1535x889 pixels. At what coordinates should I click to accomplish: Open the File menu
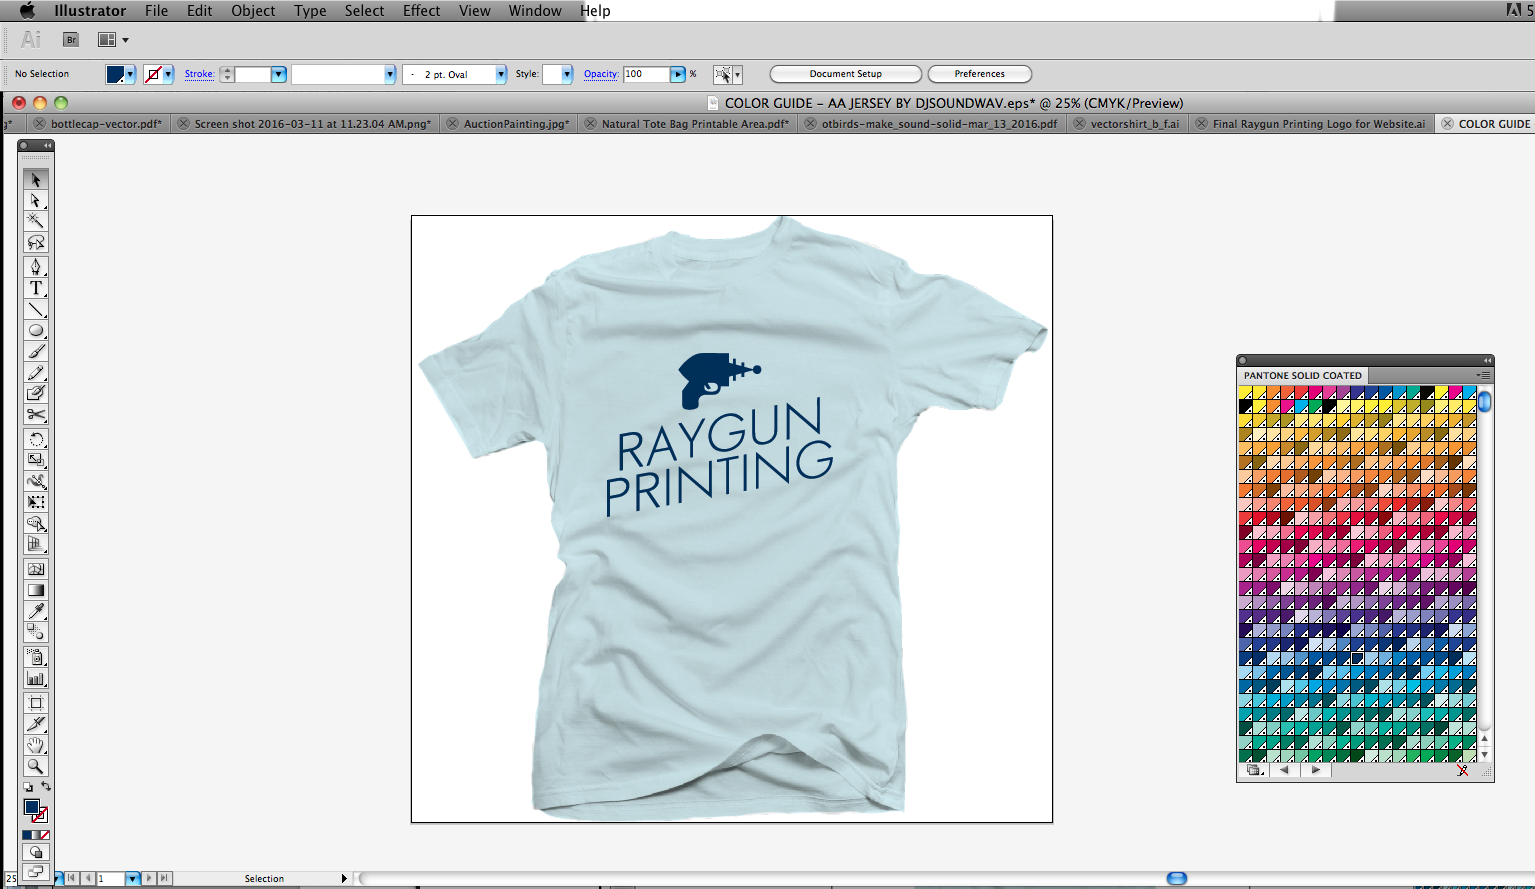(x=156, y=10)
